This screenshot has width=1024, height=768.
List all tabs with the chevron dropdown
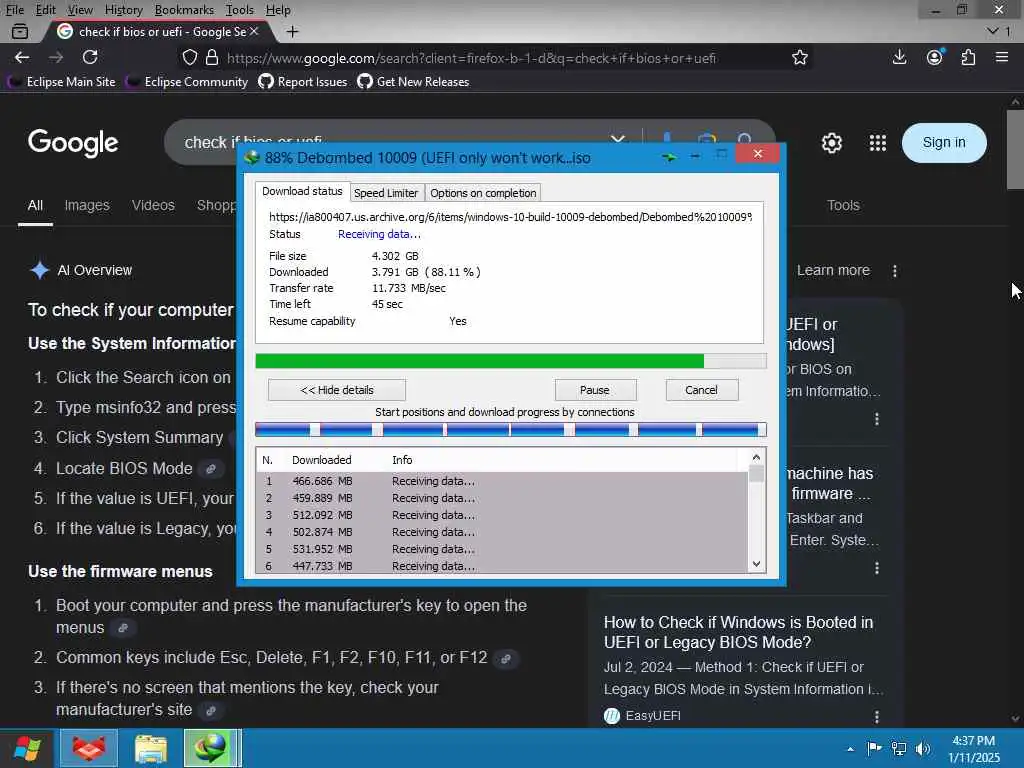pos(993,31)
